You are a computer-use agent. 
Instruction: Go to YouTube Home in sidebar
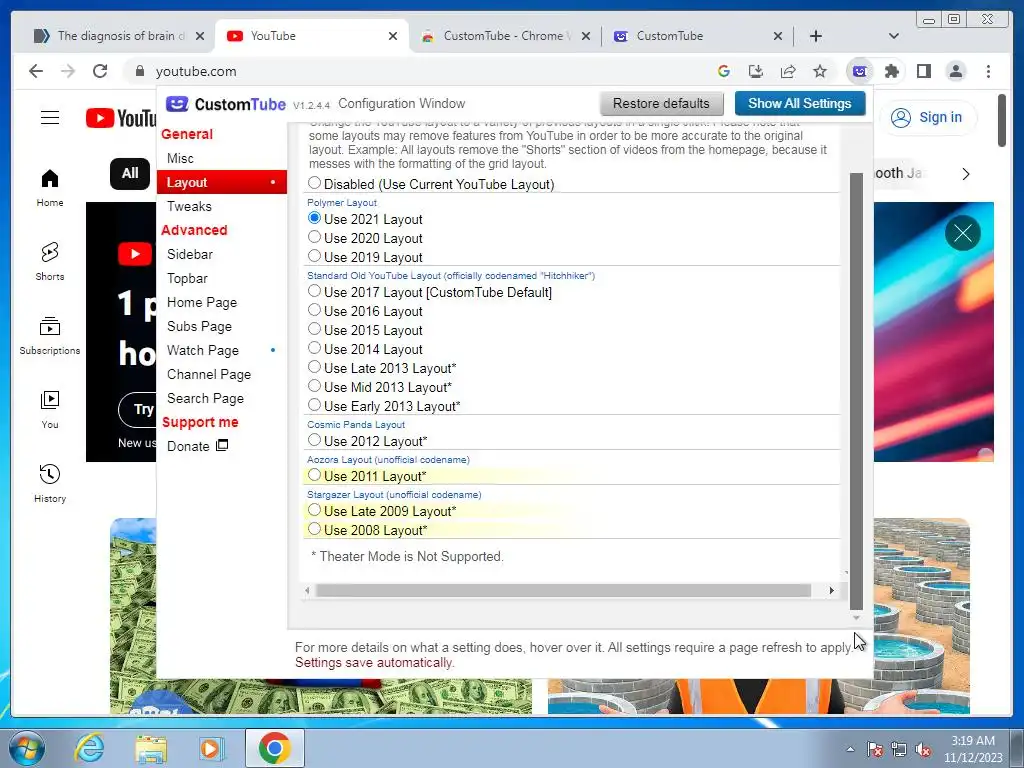[50, 188]
